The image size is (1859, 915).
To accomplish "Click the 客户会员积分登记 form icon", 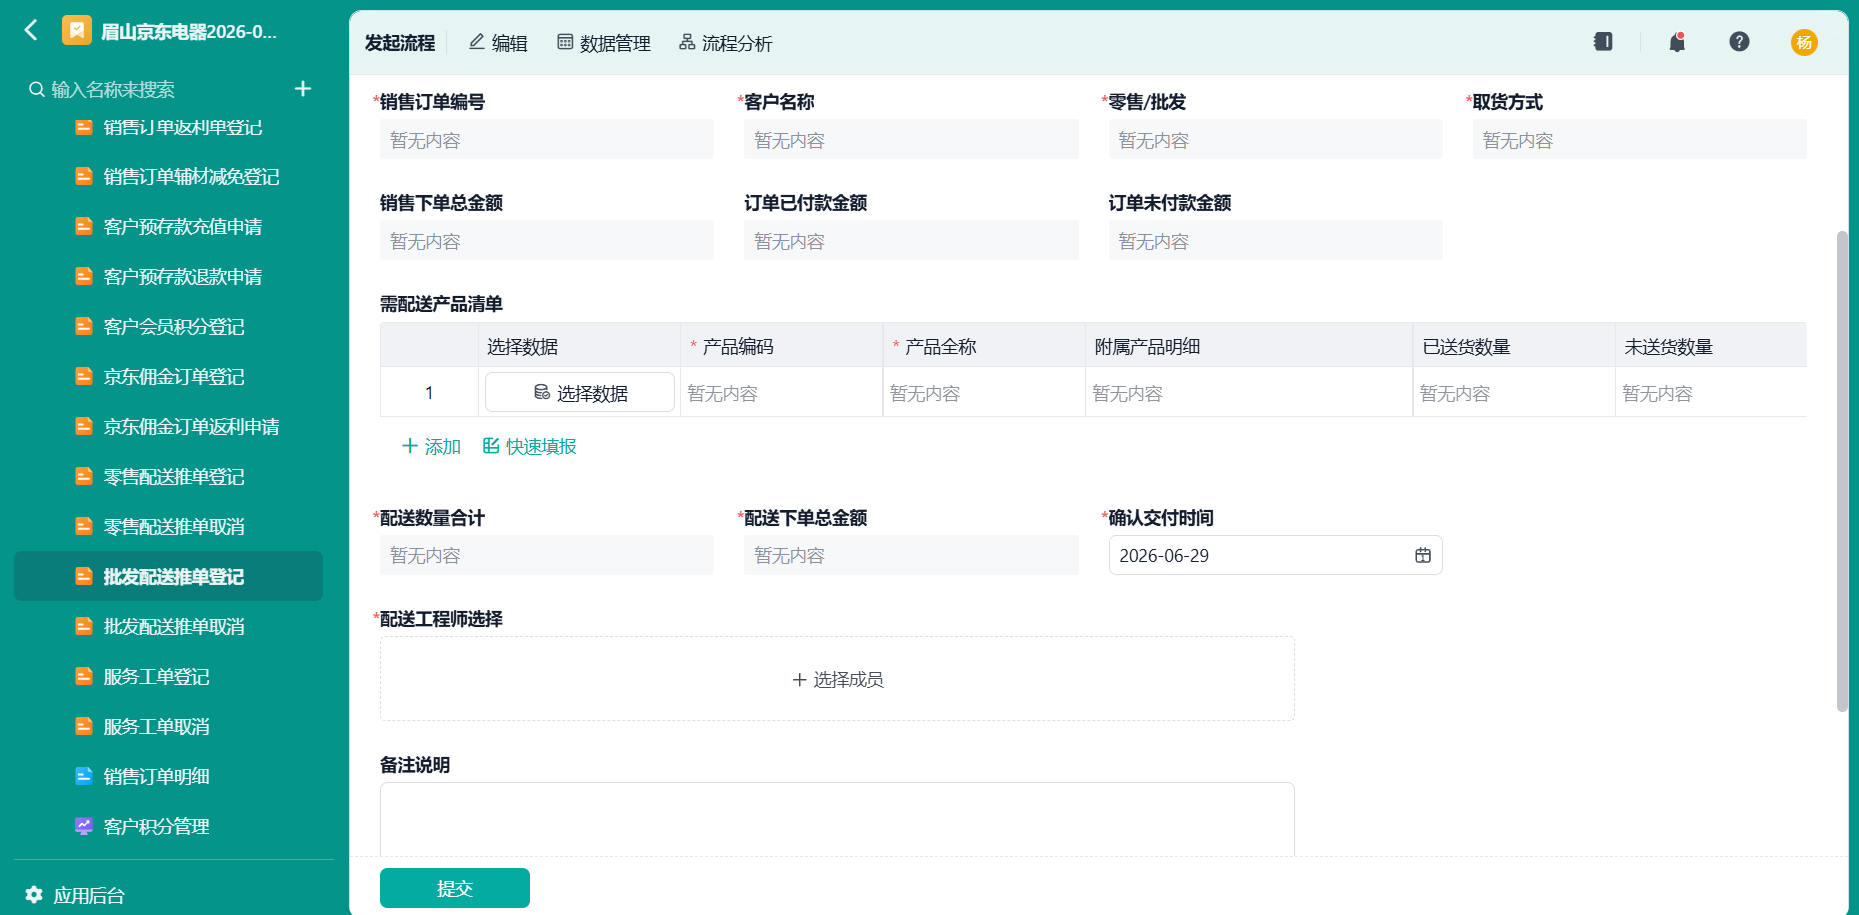I will point(84,327).
